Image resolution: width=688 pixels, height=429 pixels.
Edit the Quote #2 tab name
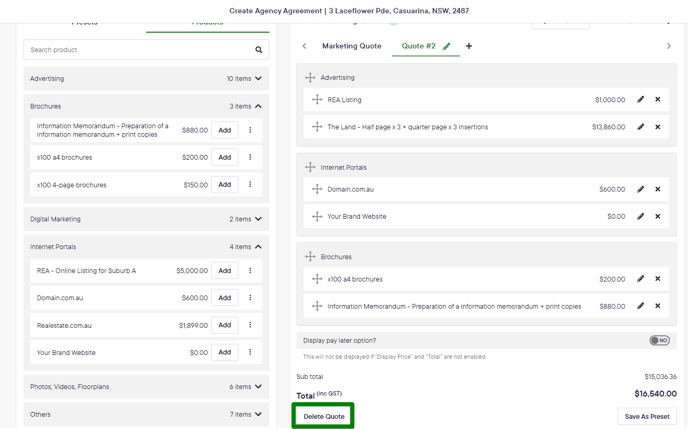pyautogui.click(x=447, y=46)
